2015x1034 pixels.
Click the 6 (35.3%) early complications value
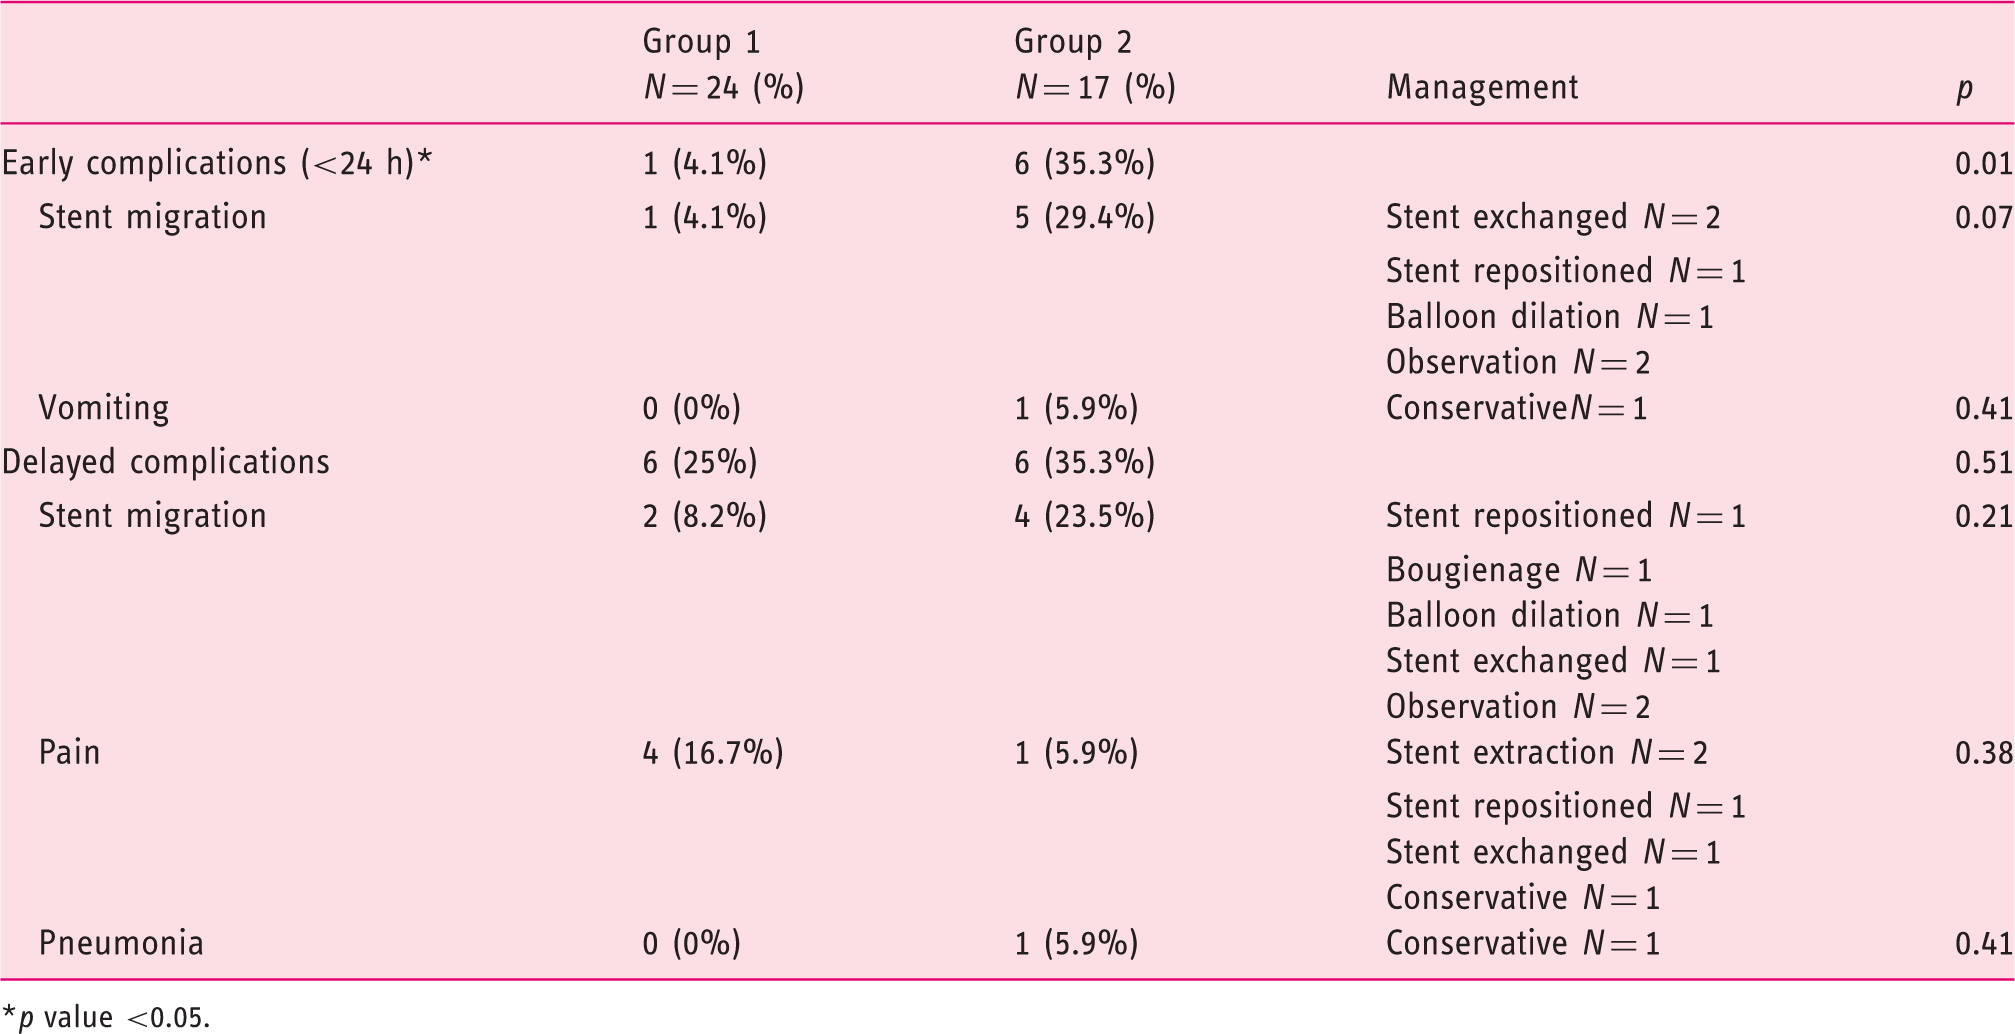tap(1085, 163)
